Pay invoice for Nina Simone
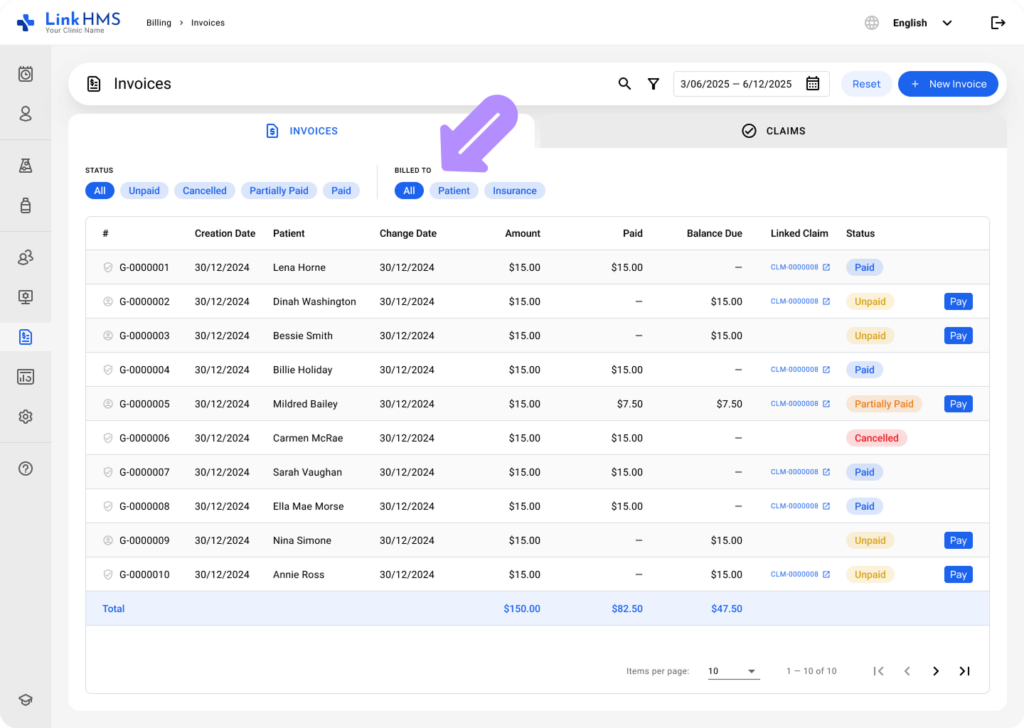 pos(958,541)
